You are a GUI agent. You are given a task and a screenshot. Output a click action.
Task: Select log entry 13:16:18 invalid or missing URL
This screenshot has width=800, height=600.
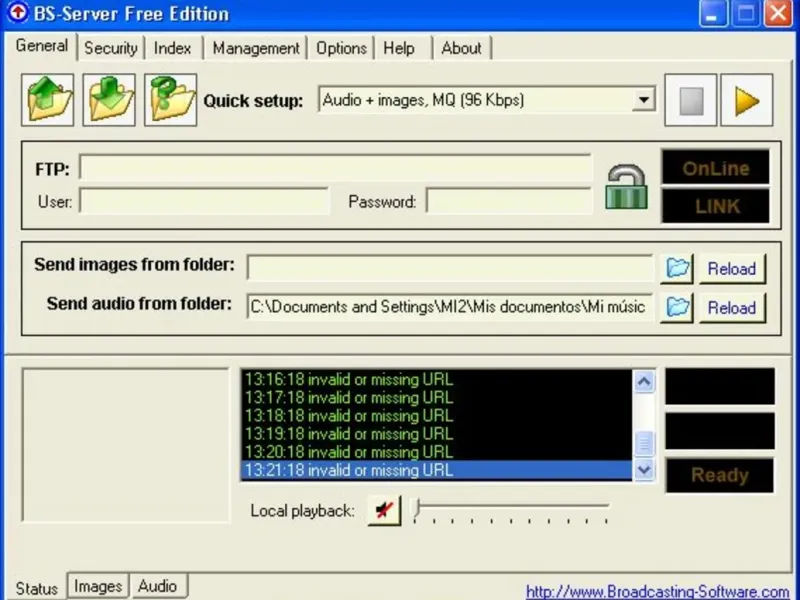coord(436,379)
